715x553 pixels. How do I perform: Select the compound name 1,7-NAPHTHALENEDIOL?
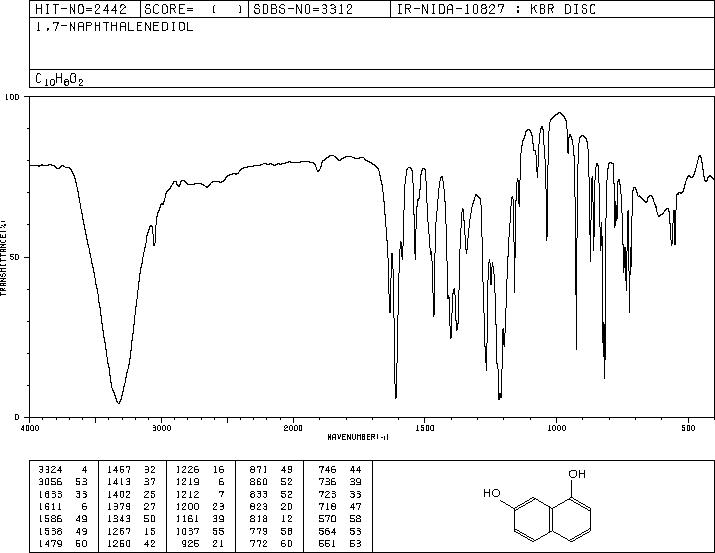[114, 27]
